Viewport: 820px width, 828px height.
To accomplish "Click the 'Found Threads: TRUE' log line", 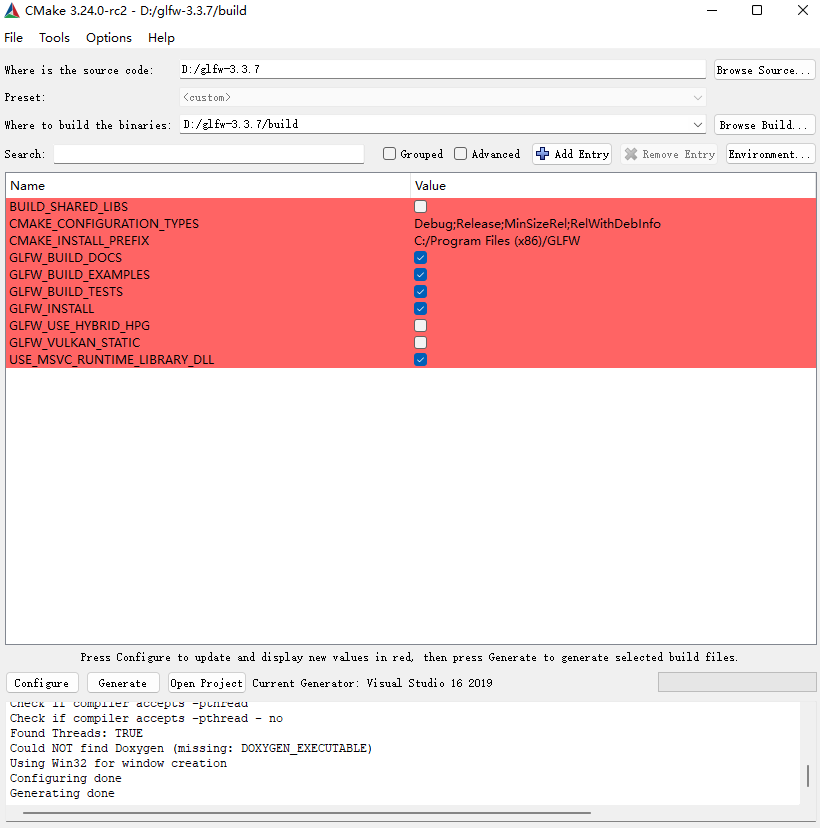I will pos(76,733).
